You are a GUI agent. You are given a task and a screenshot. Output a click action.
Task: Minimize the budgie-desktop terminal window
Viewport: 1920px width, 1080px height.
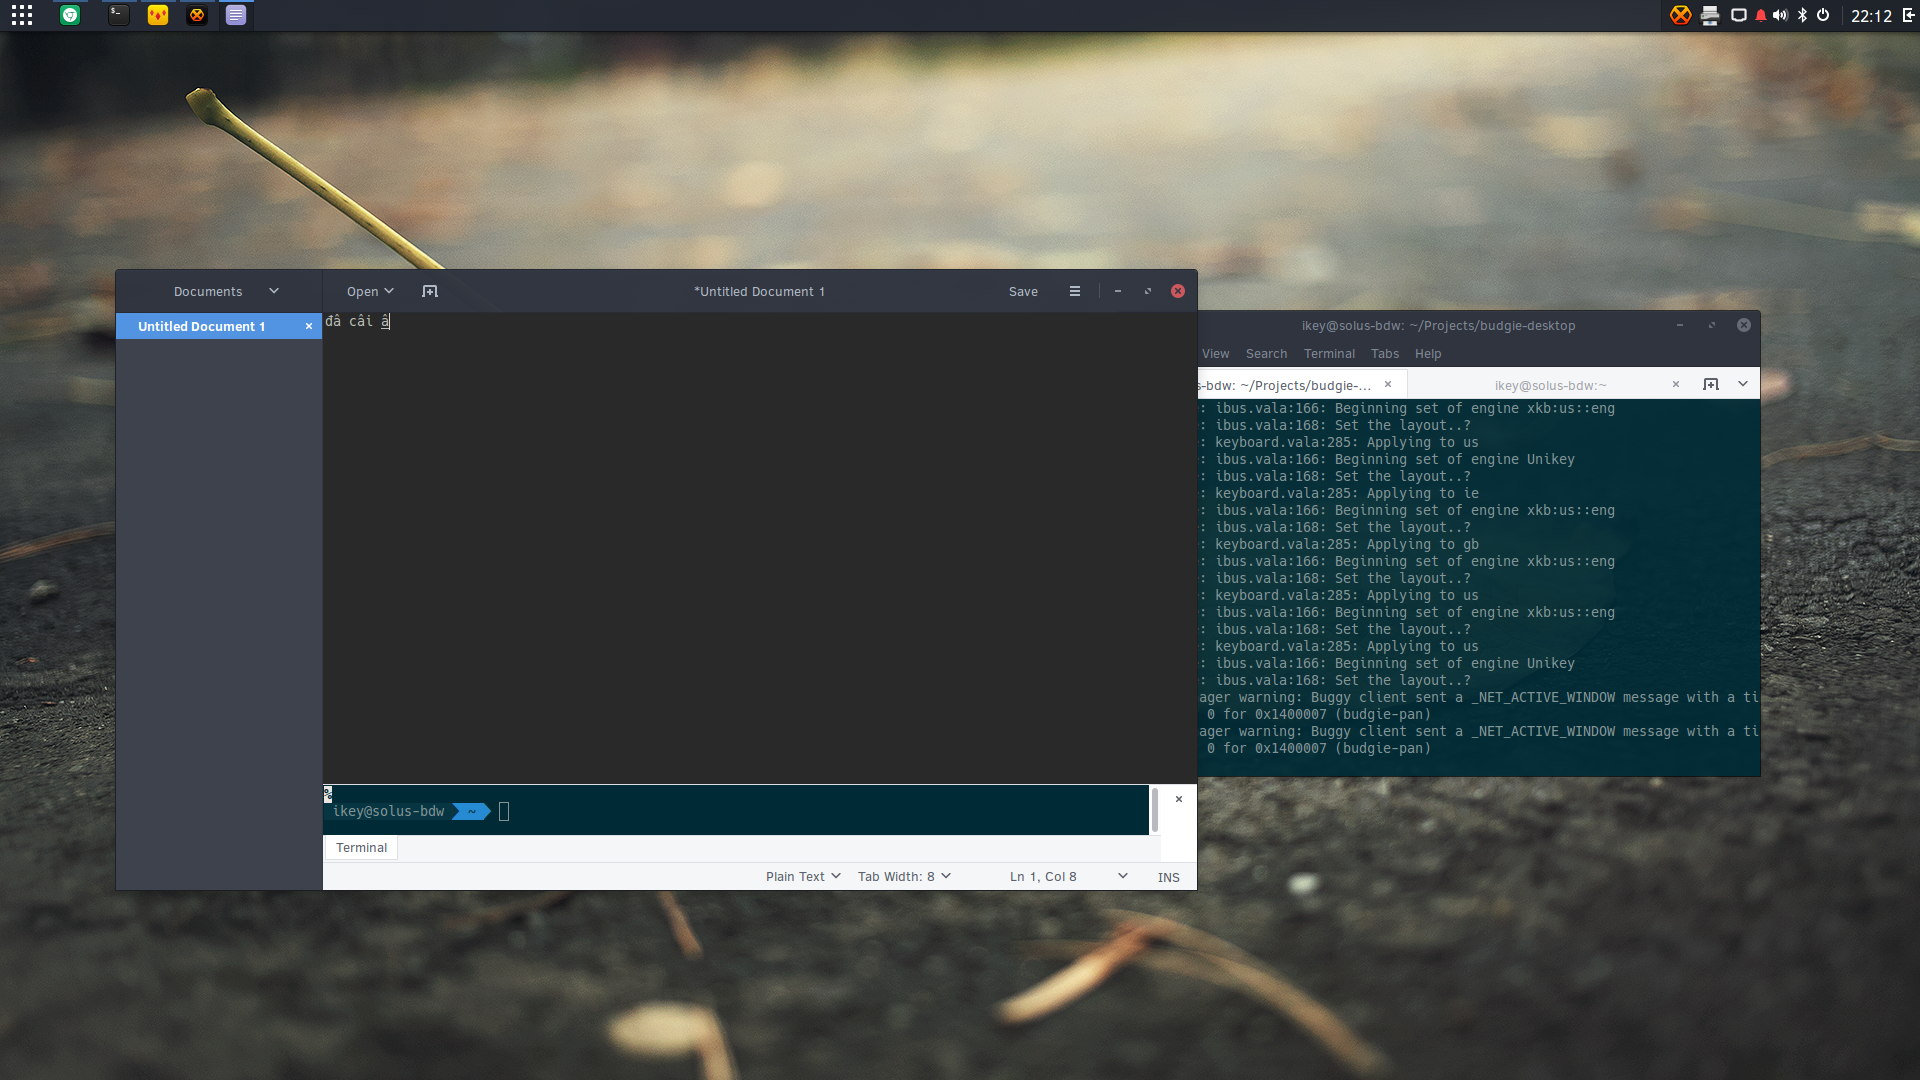coord(1680,325)
